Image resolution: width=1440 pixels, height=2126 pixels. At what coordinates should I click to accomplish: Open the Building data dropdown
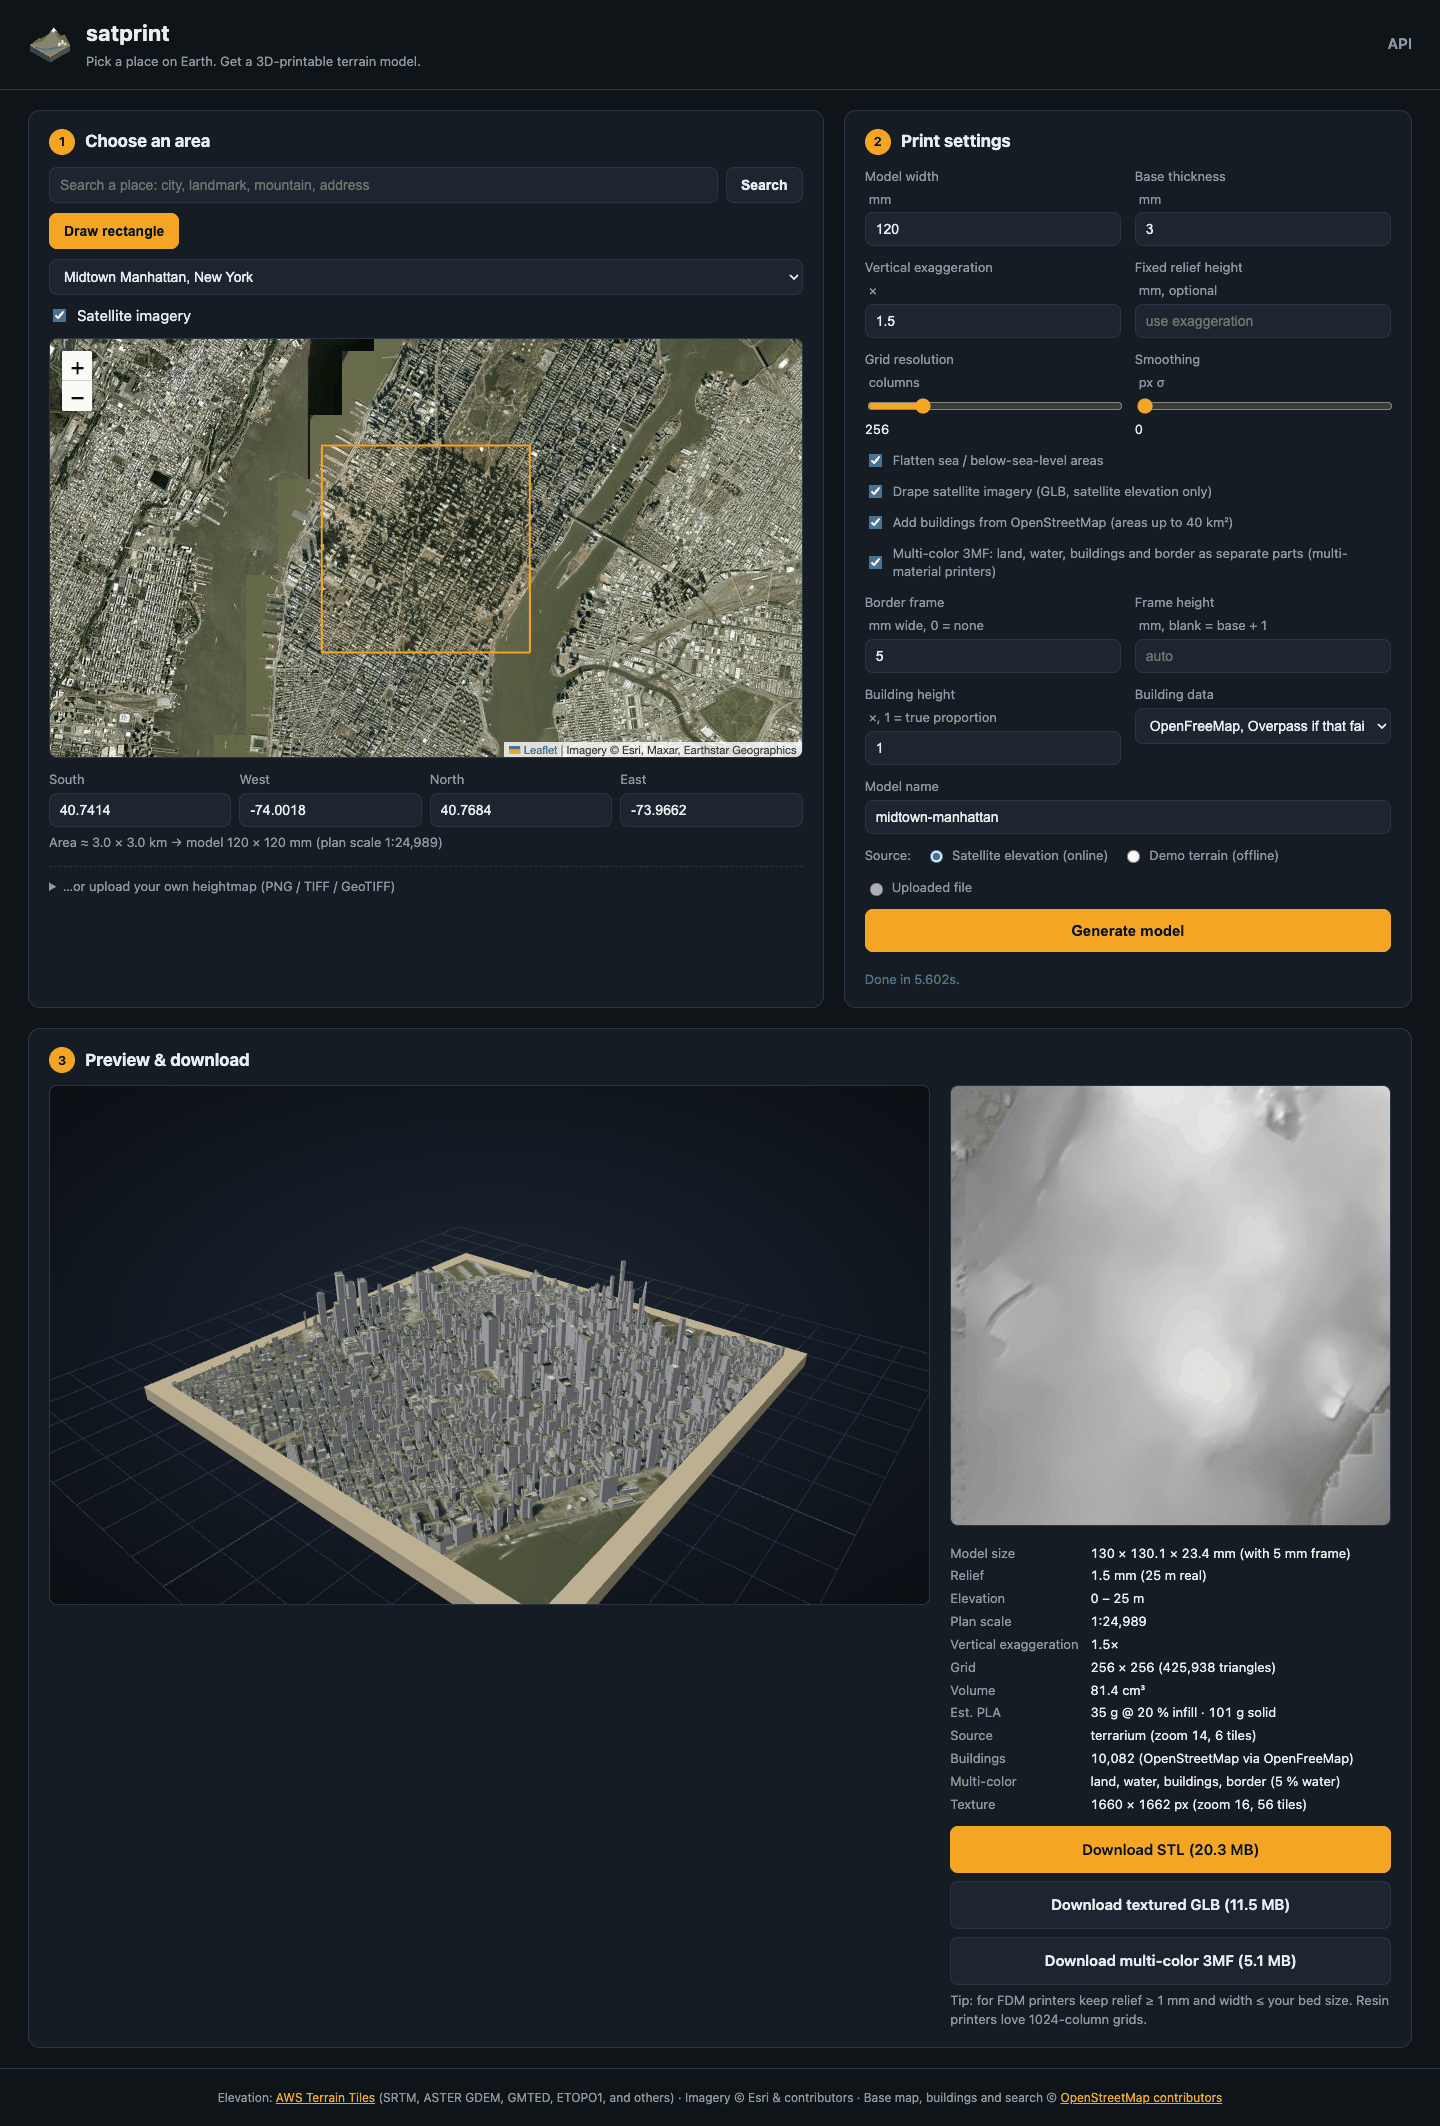point(1262,726)
